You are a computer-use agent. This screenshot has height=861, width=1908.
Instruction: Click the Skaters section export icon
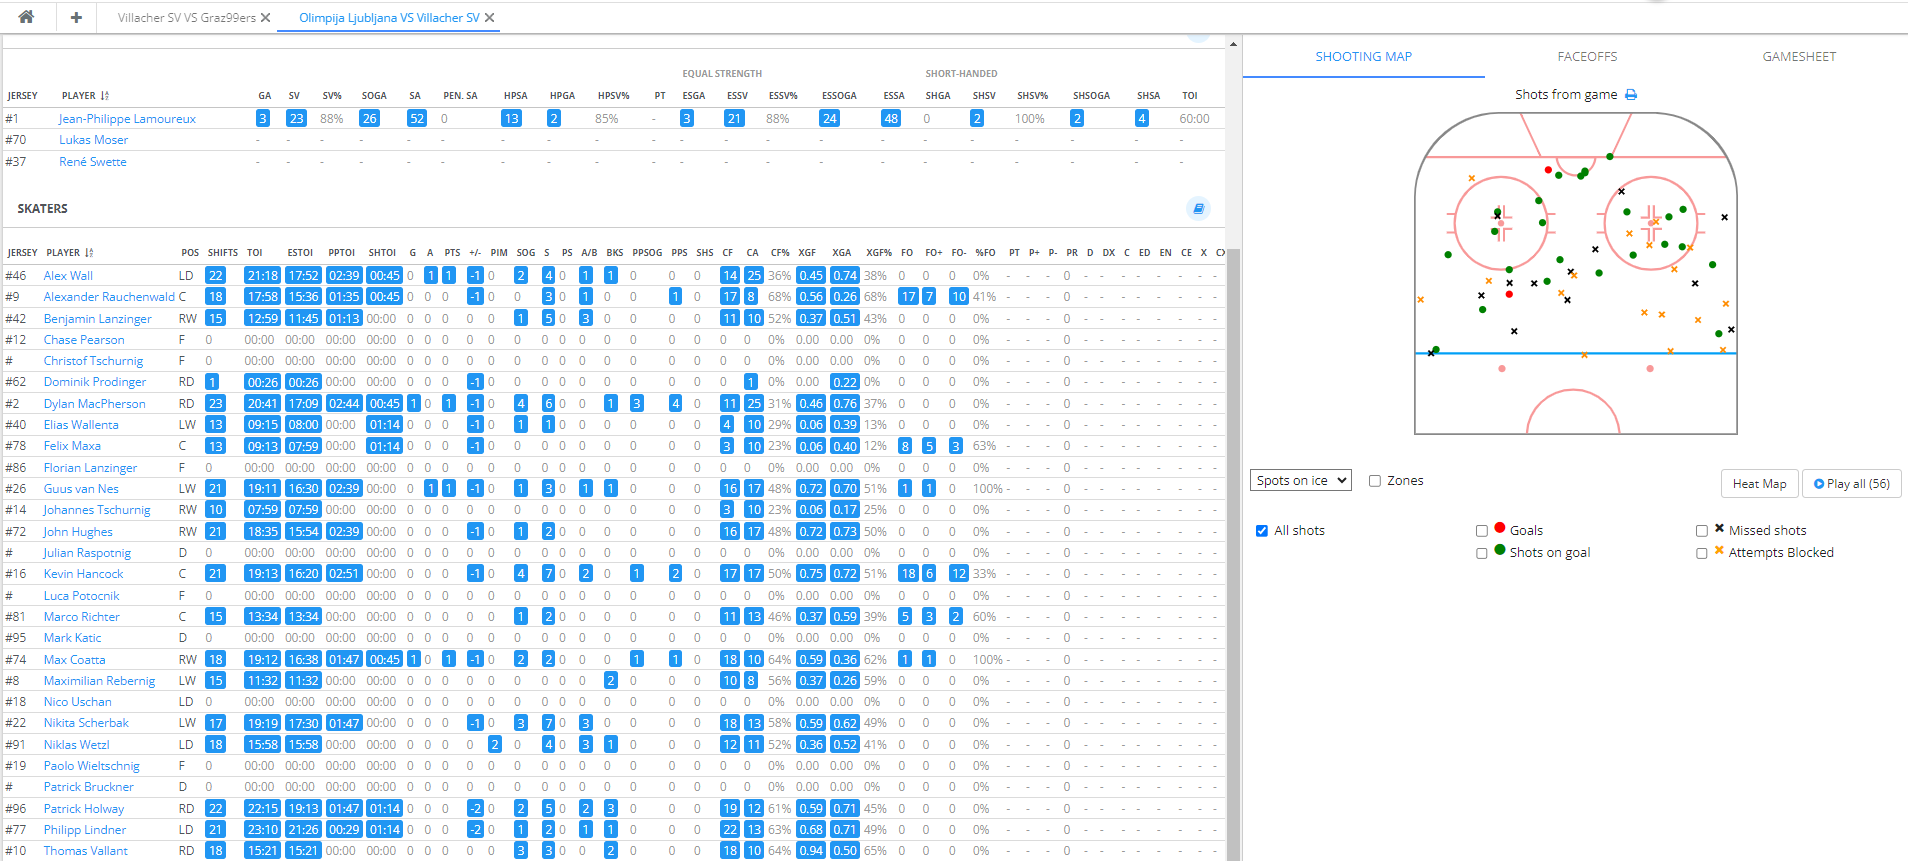[x=1198, y=208]
